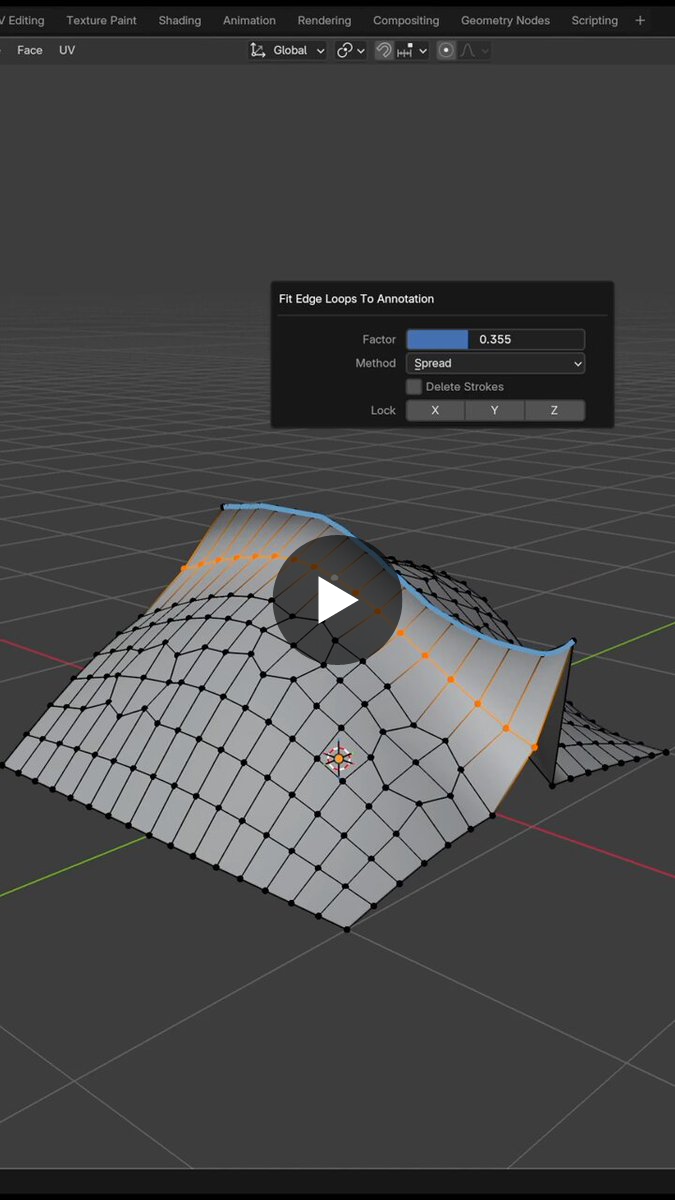This screenshot has height=1200, width=675.
Task: Open the Scripting workspace tab
Action: click(594, 20)
